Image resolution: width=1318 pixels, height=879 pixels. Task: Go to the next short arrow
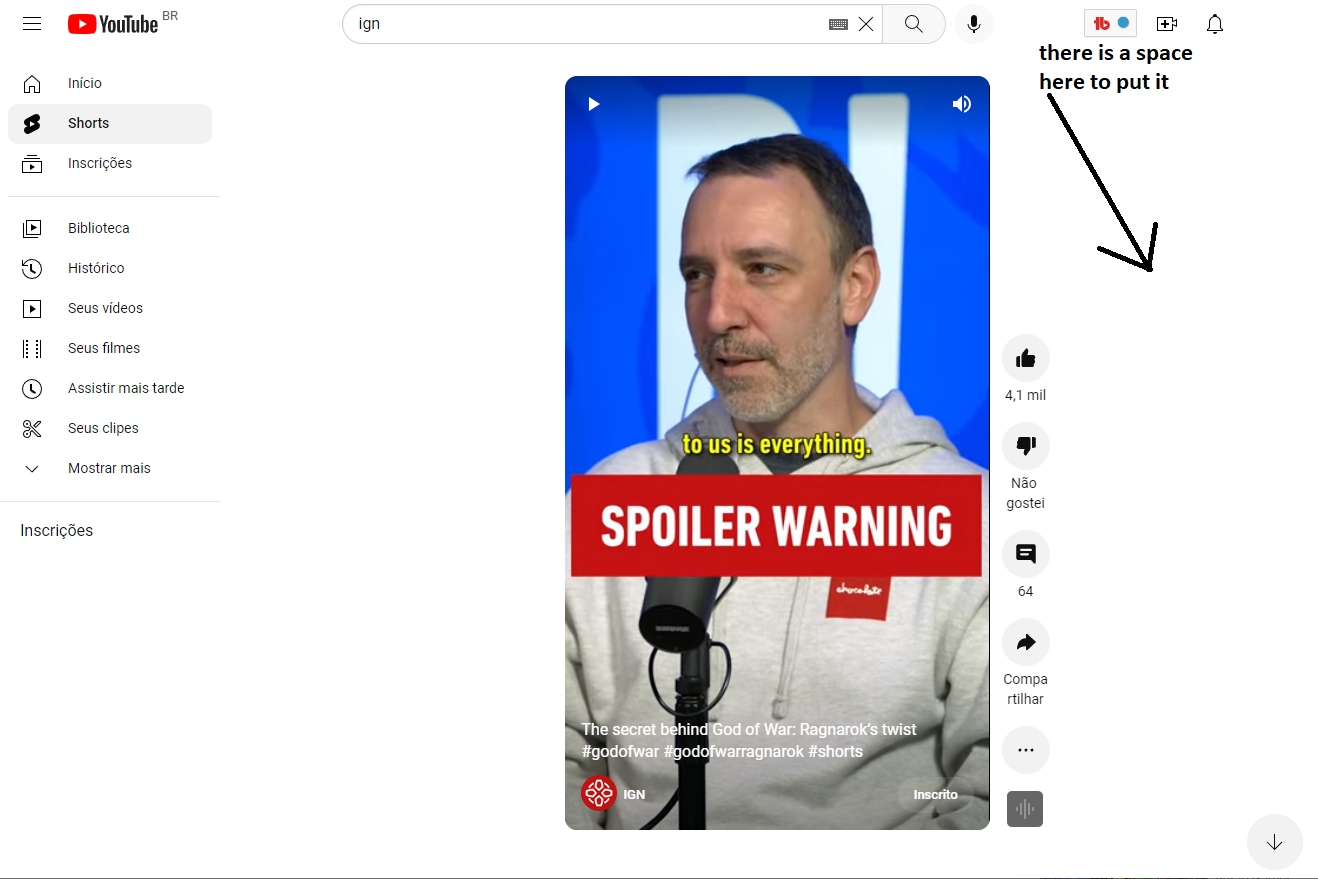[1274, 842]
